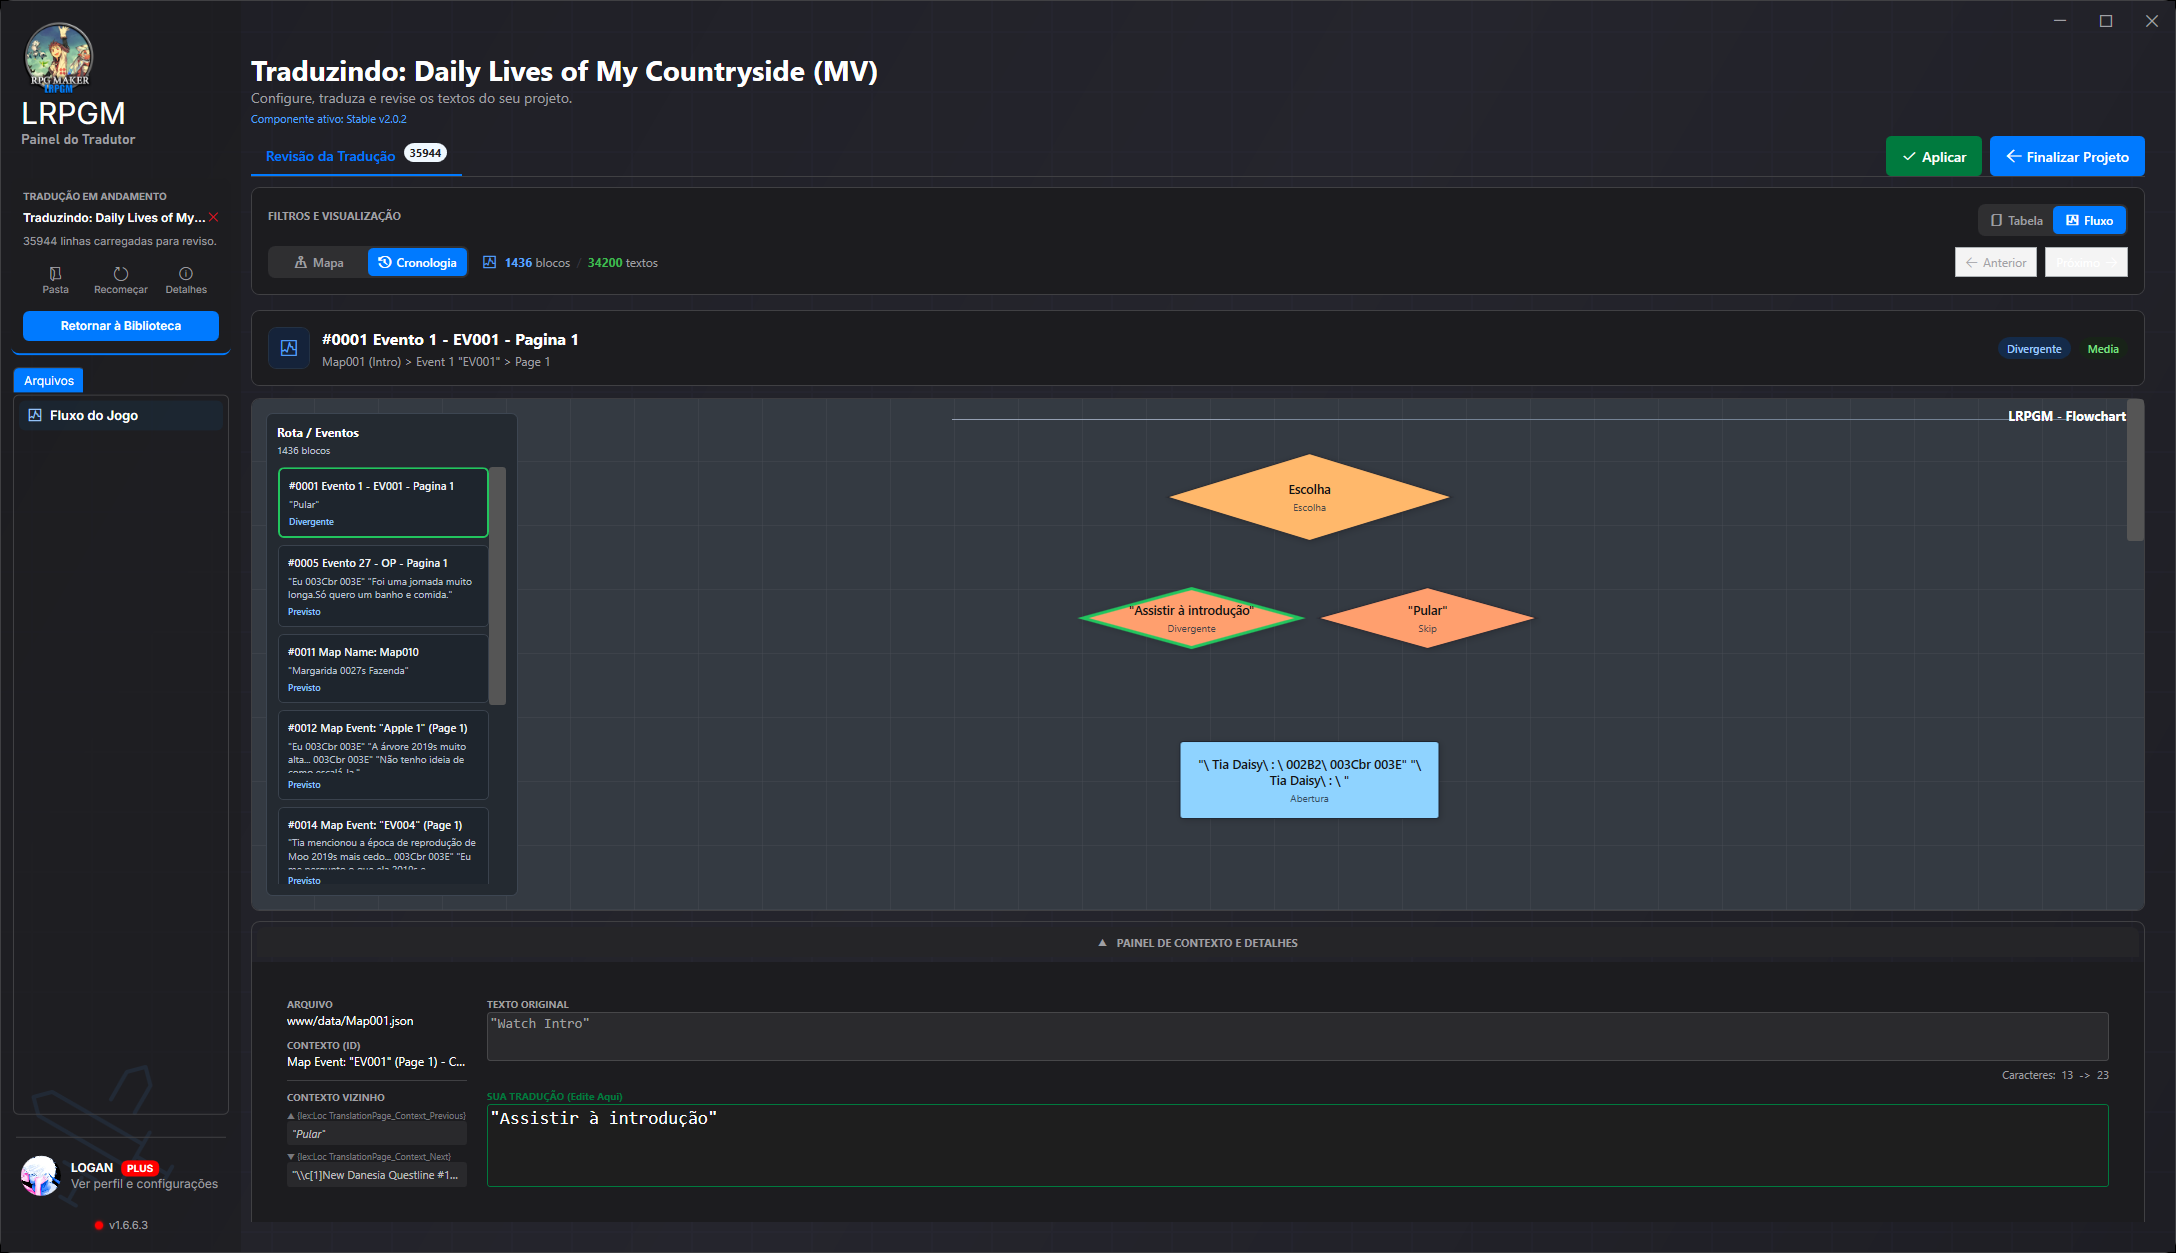The image size is (2176, 1253).
Task: Switch to Cronologia view mode
Action: (417, 262)
